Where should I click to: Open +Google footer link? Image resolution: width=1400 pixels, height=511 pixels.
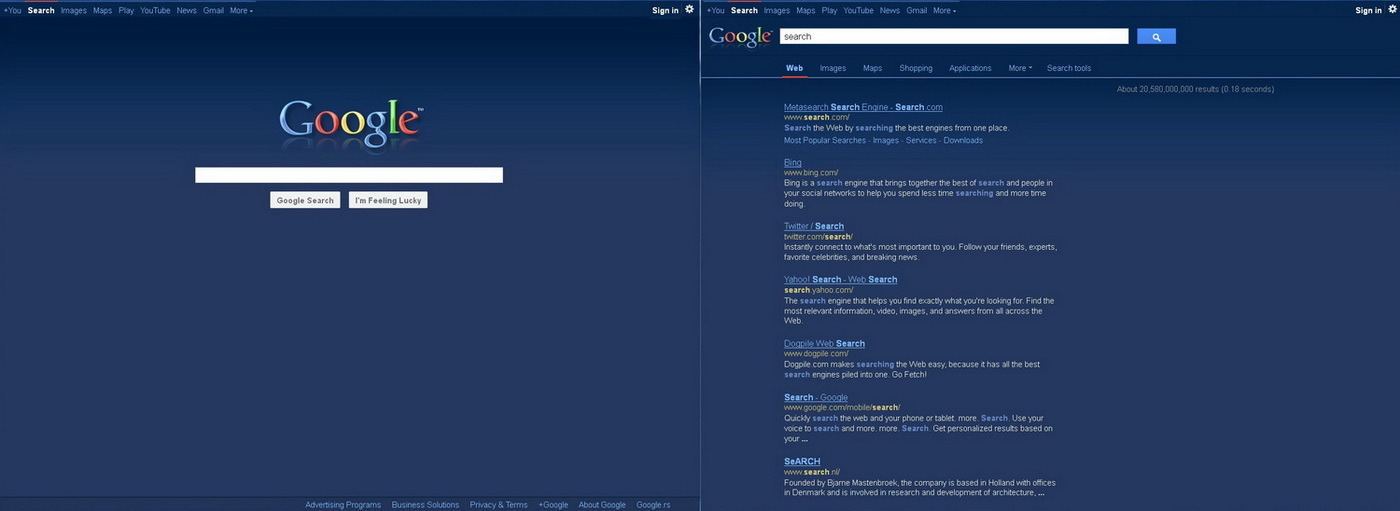coord(553,505)
